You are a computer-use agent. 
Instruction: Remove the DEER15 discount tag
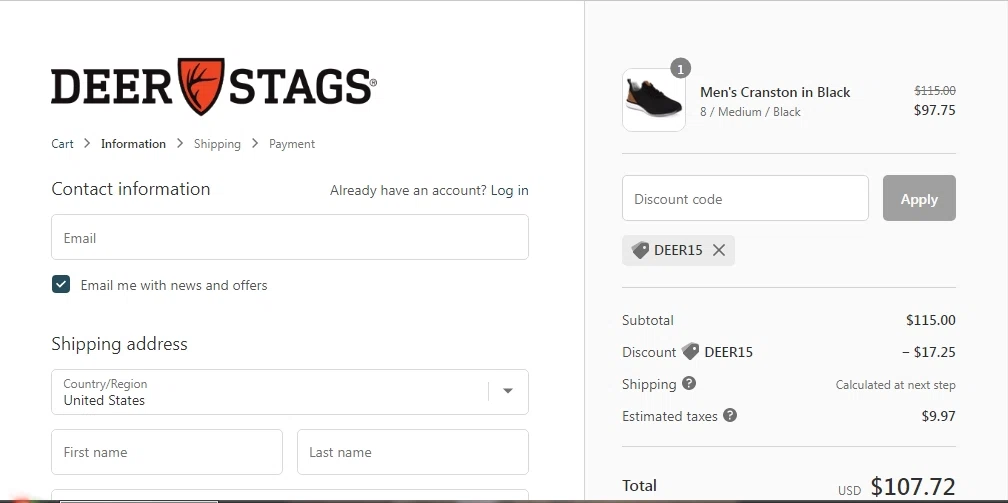click(719, 250)
